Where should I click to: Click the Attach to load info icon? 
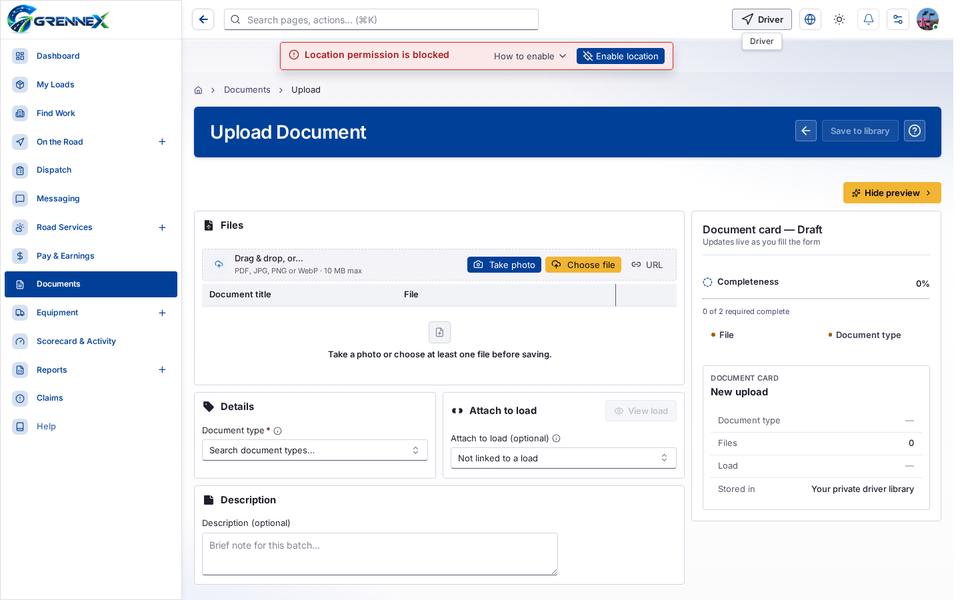pos(557,438)
